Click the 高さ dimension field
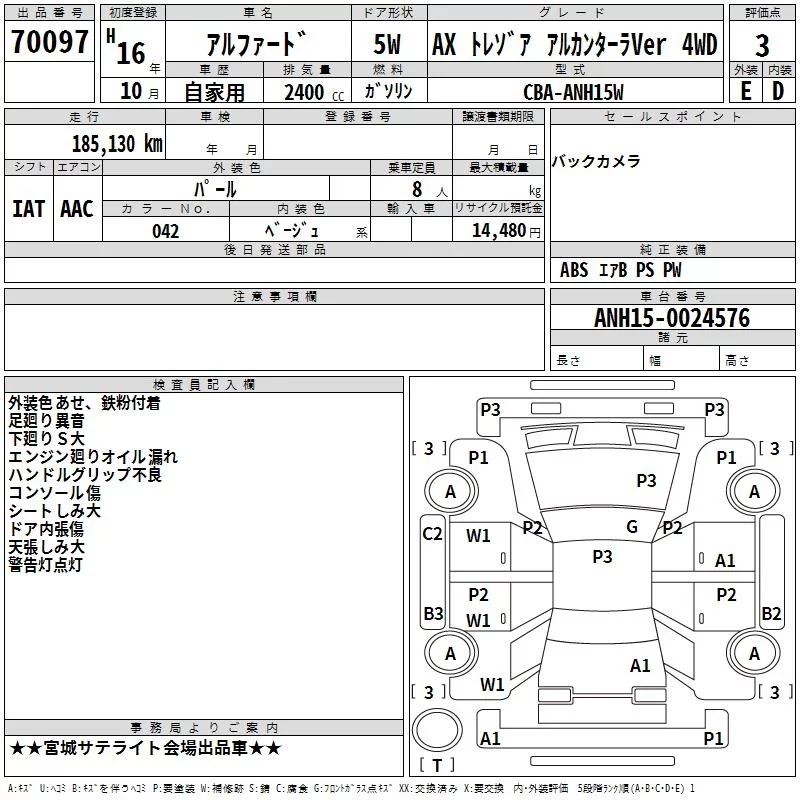Image resolution: width=800 pixels, height=800 pixels. tap(757, 358)
